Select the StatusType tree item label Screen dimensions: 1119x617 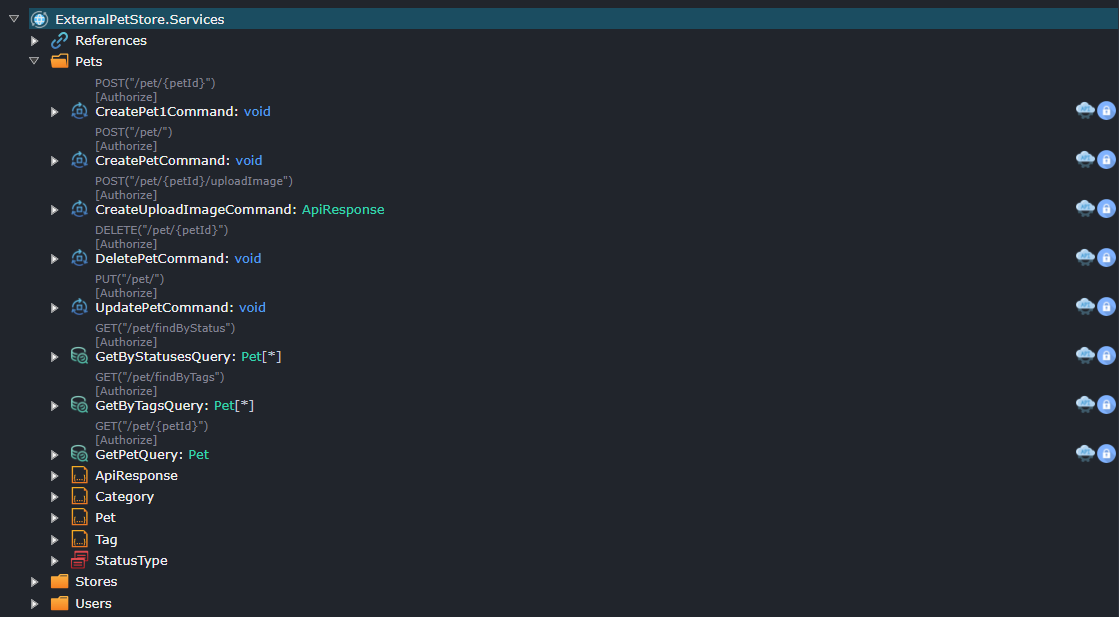coord(131,561)
